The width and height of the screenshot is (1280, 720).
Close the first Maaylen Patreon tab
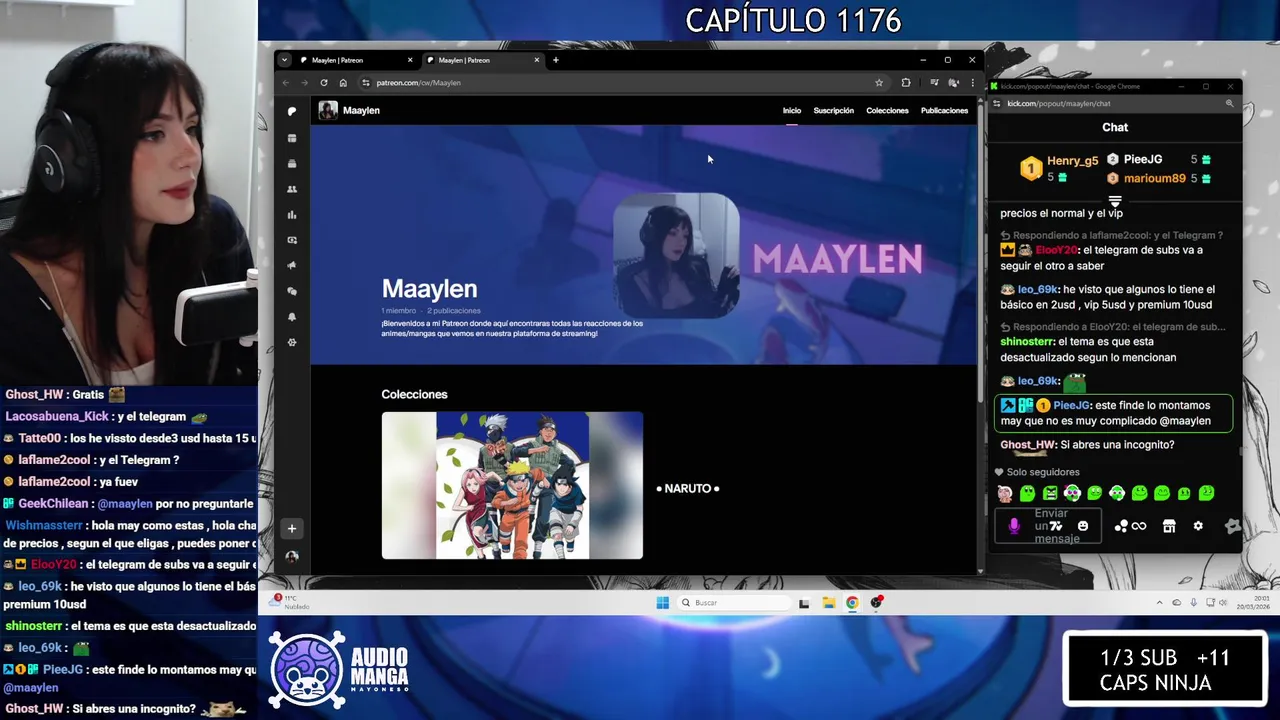(x=410, y=60)
